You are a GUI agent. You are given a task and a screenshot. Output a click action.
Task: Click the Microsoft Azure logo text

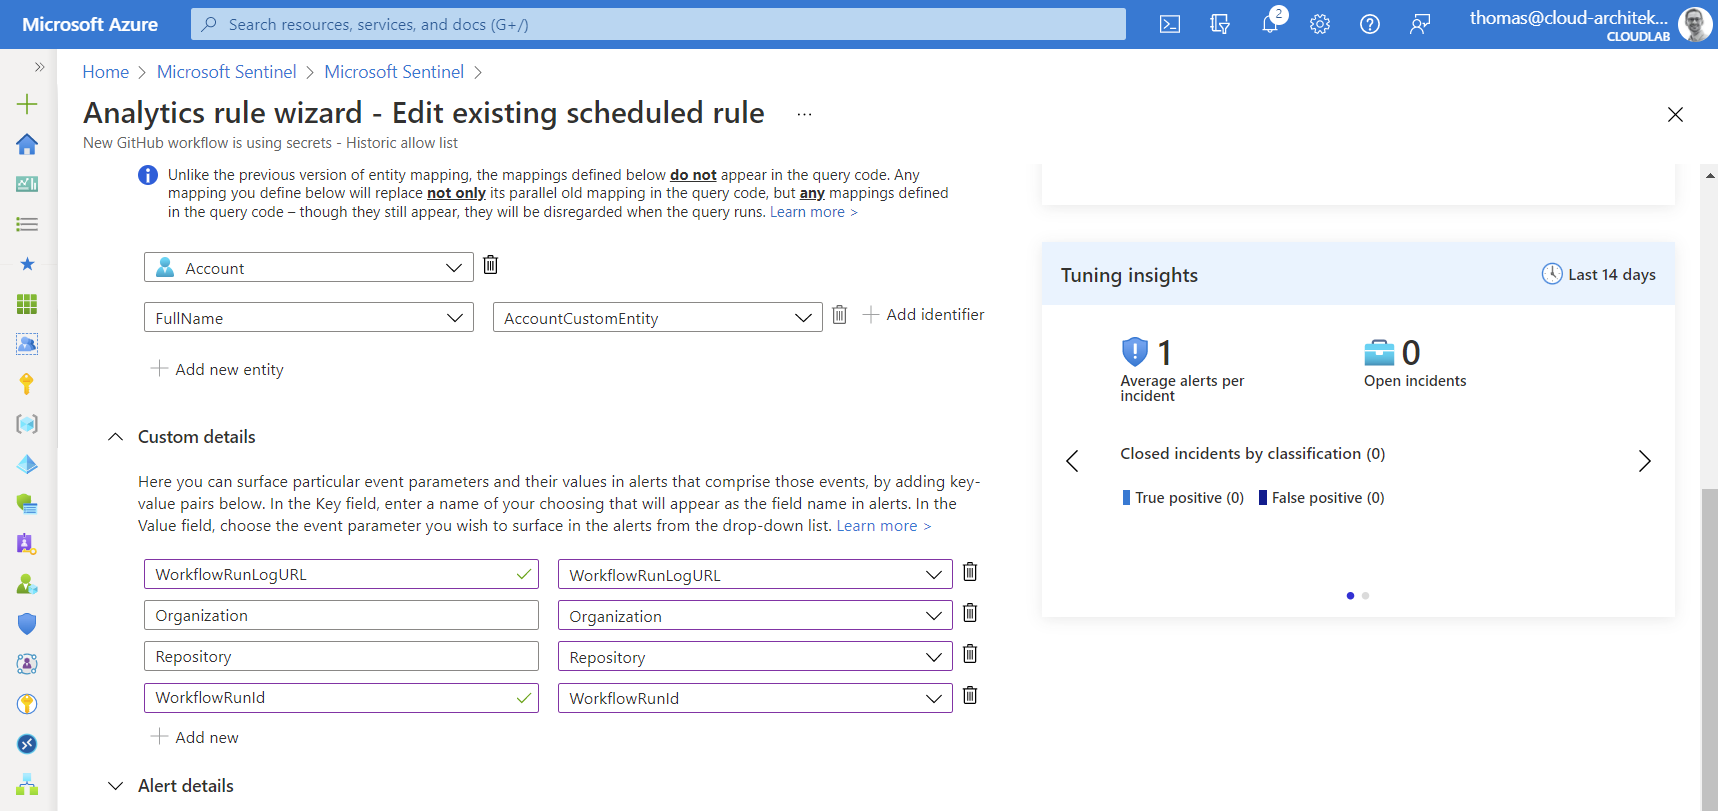90,24
